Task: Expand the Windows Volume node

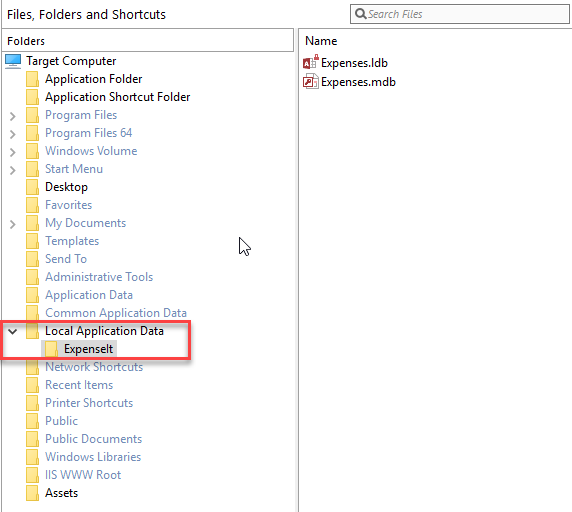Action: (13, 152)
